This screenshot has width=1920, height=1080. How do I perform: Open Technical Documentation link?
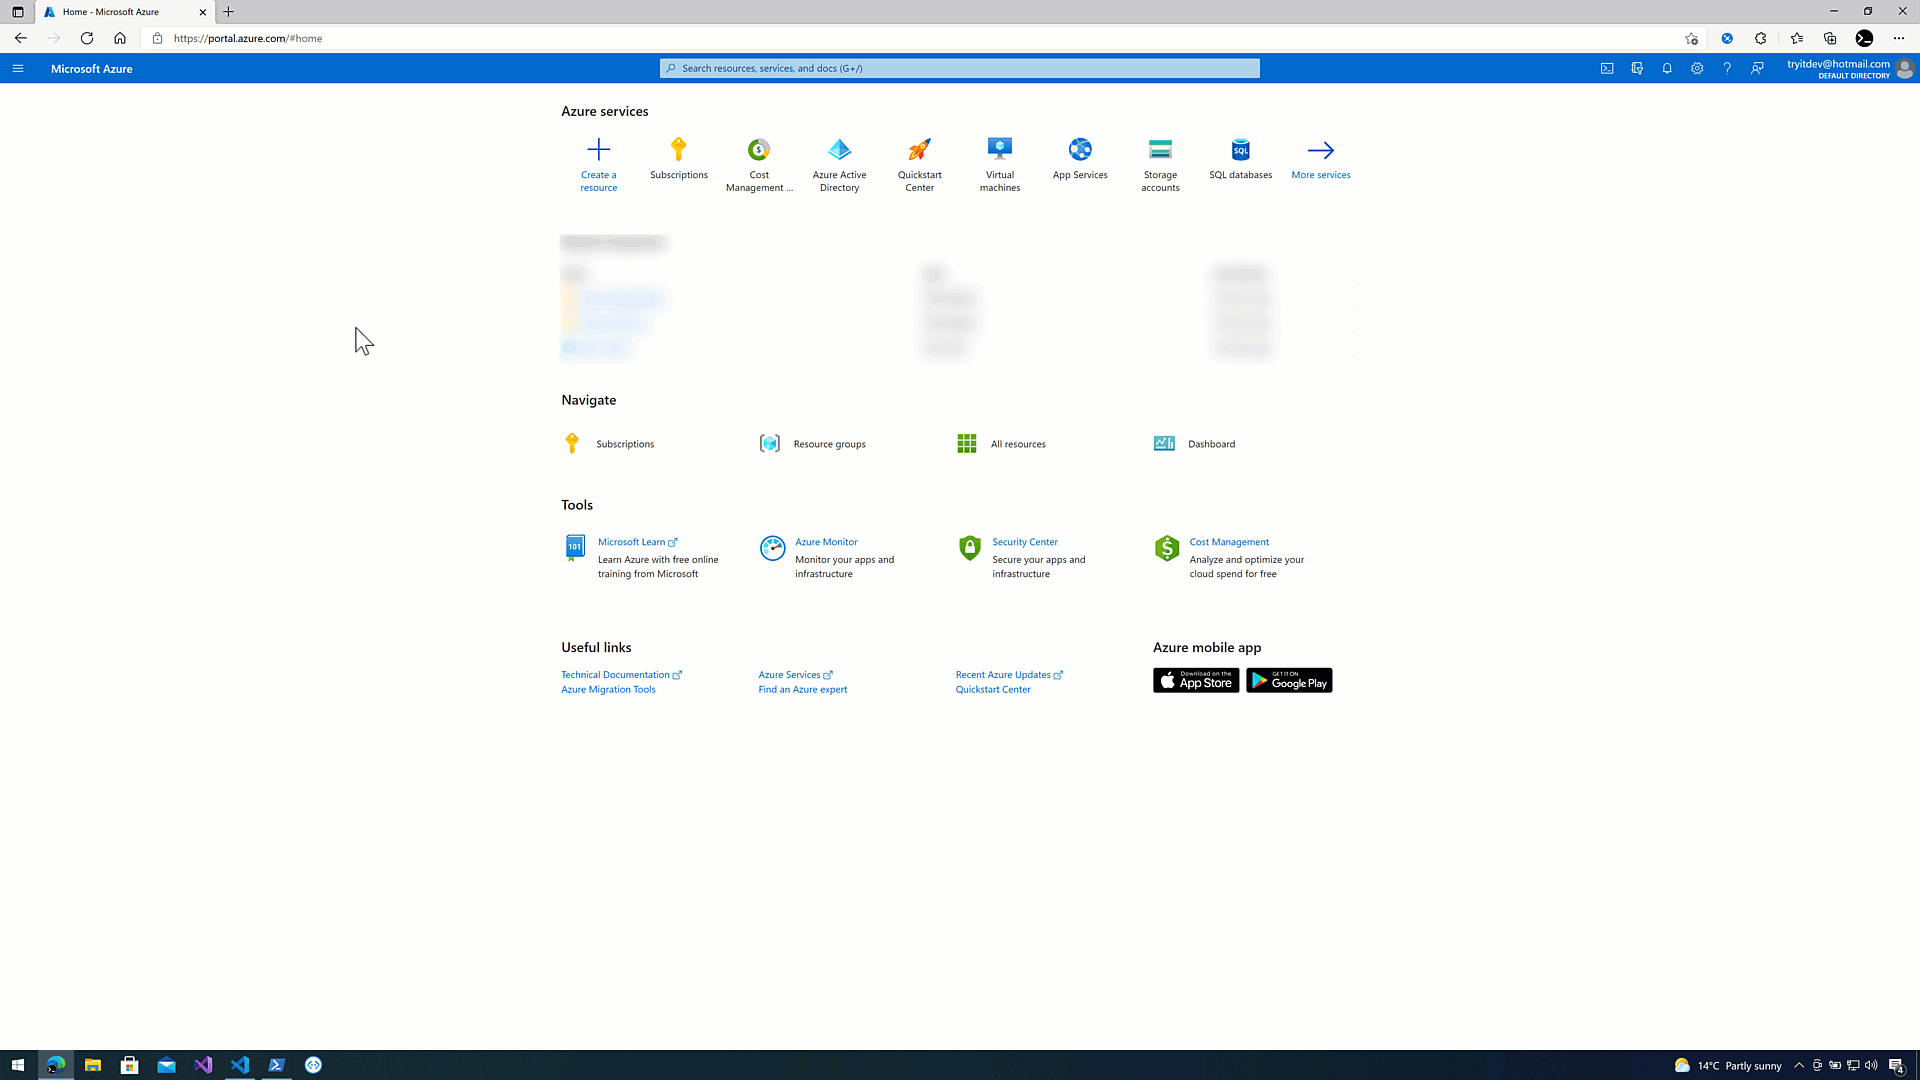pos(615,675)
